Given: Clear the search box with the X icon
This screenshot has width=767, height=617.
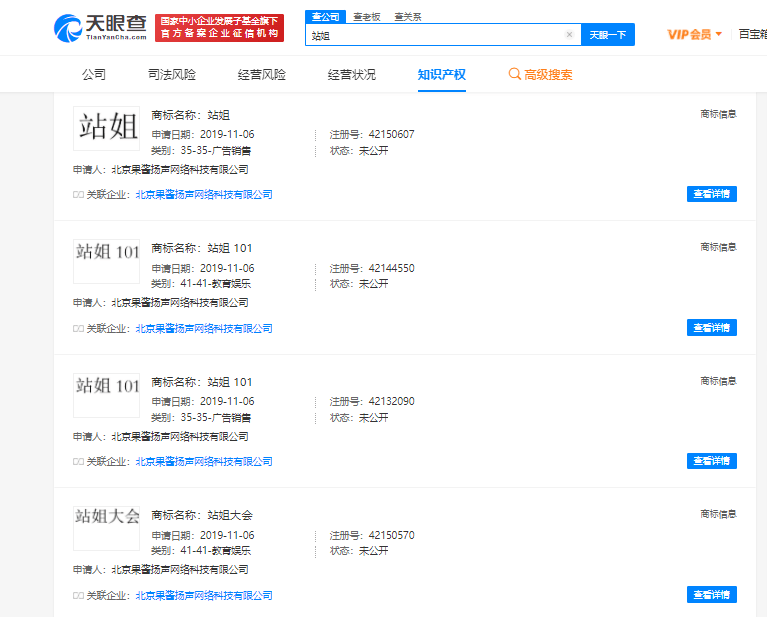Looking at the screenshot, I should pos(569,35).
